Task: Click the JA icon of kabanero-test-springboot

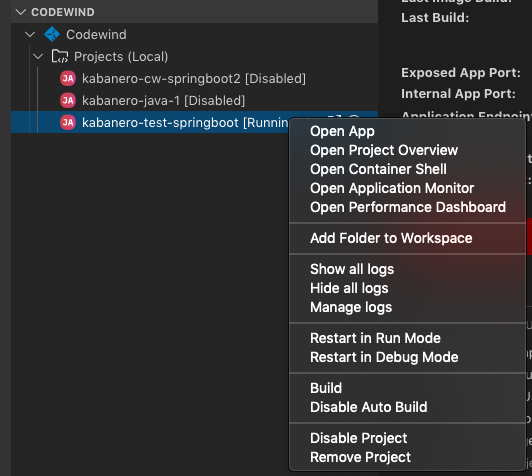Action: click(68, 122)
